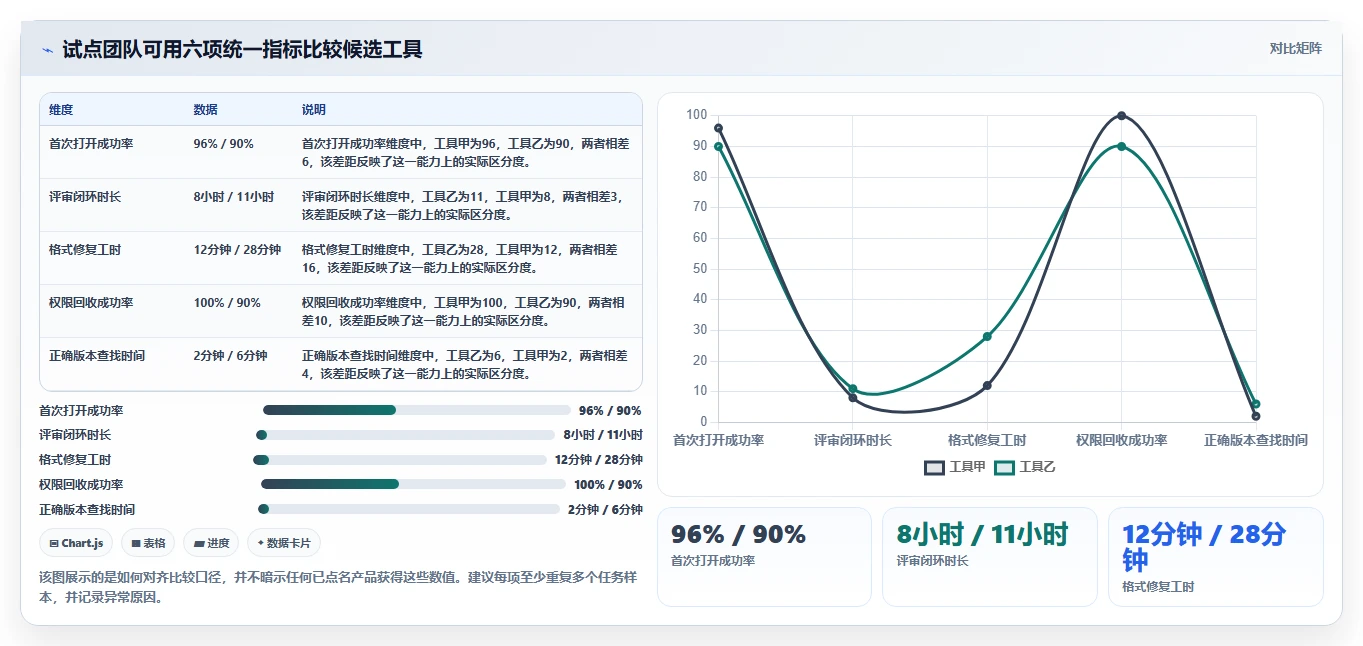Image resolution: width=1363 pixels, height=646 pixels.
Task: Click the 工具甲 data point at 权限回收成功率
Action: (1121, 115)
